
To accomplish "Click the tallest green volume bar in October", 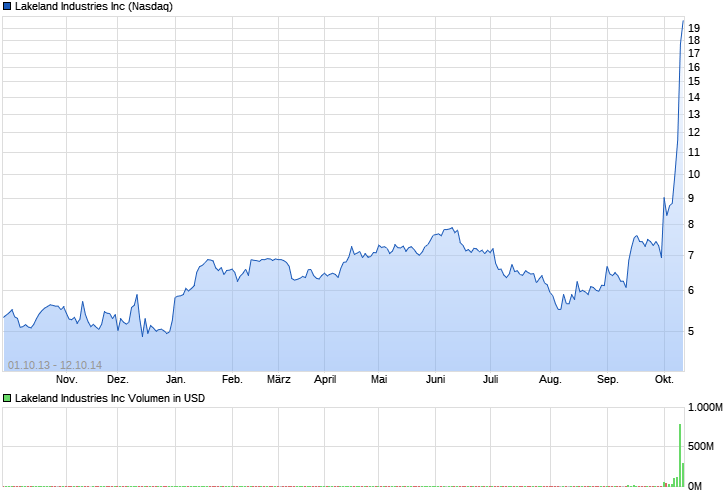I will pyautogui.click(x=680, y=455).
